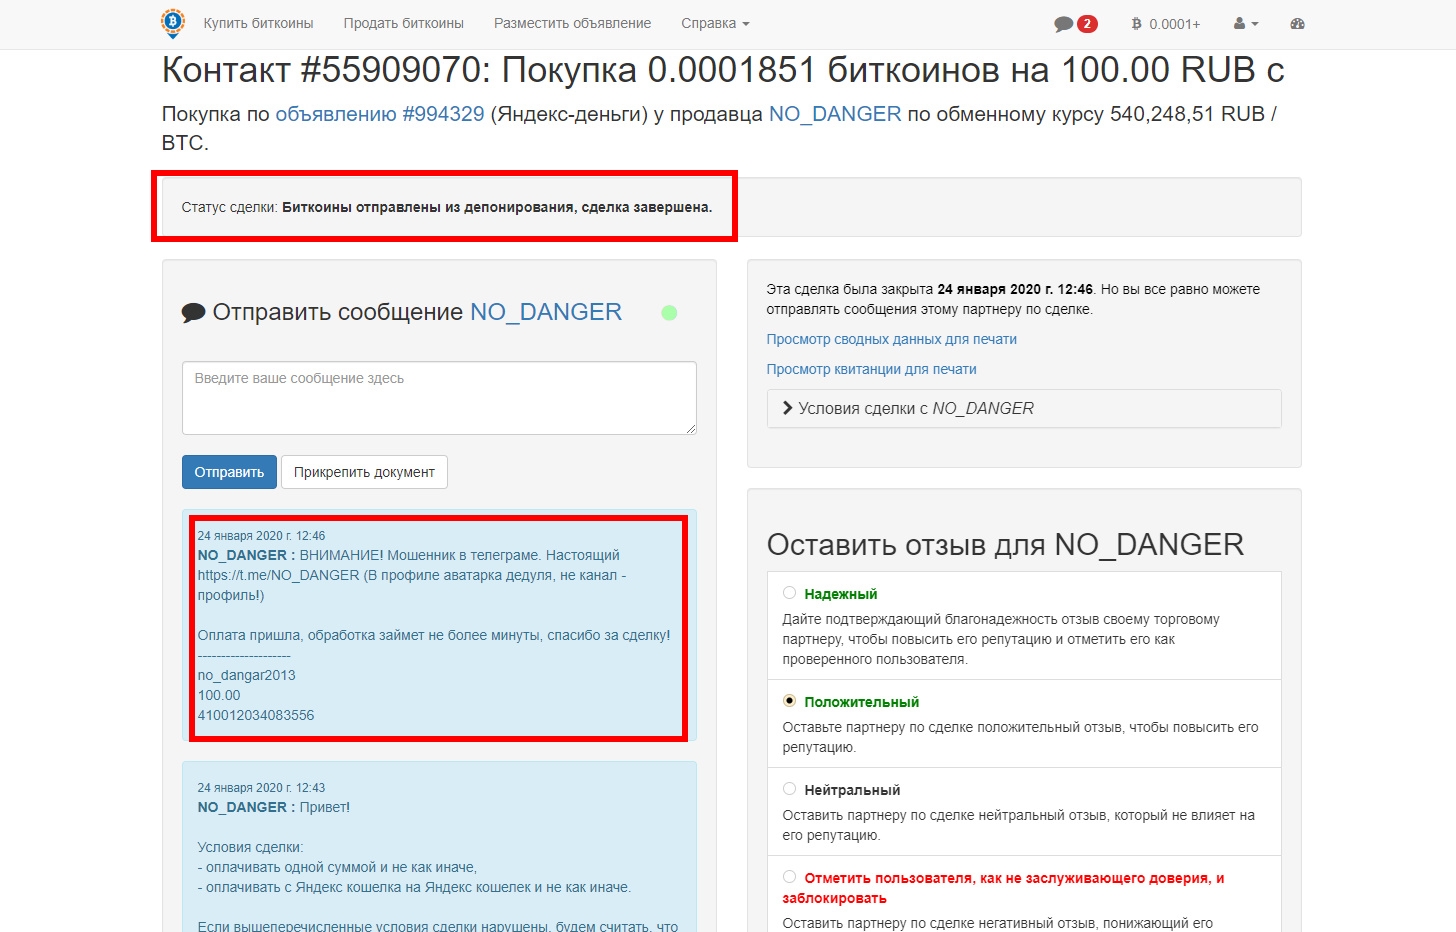Open the объявлению #994329 link

click(380, 114)
